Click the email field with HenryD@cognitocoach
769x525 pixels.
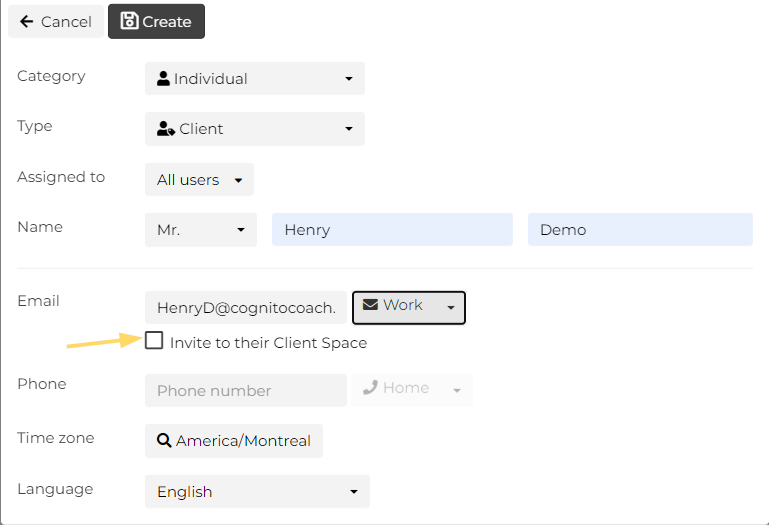[246, 308]
